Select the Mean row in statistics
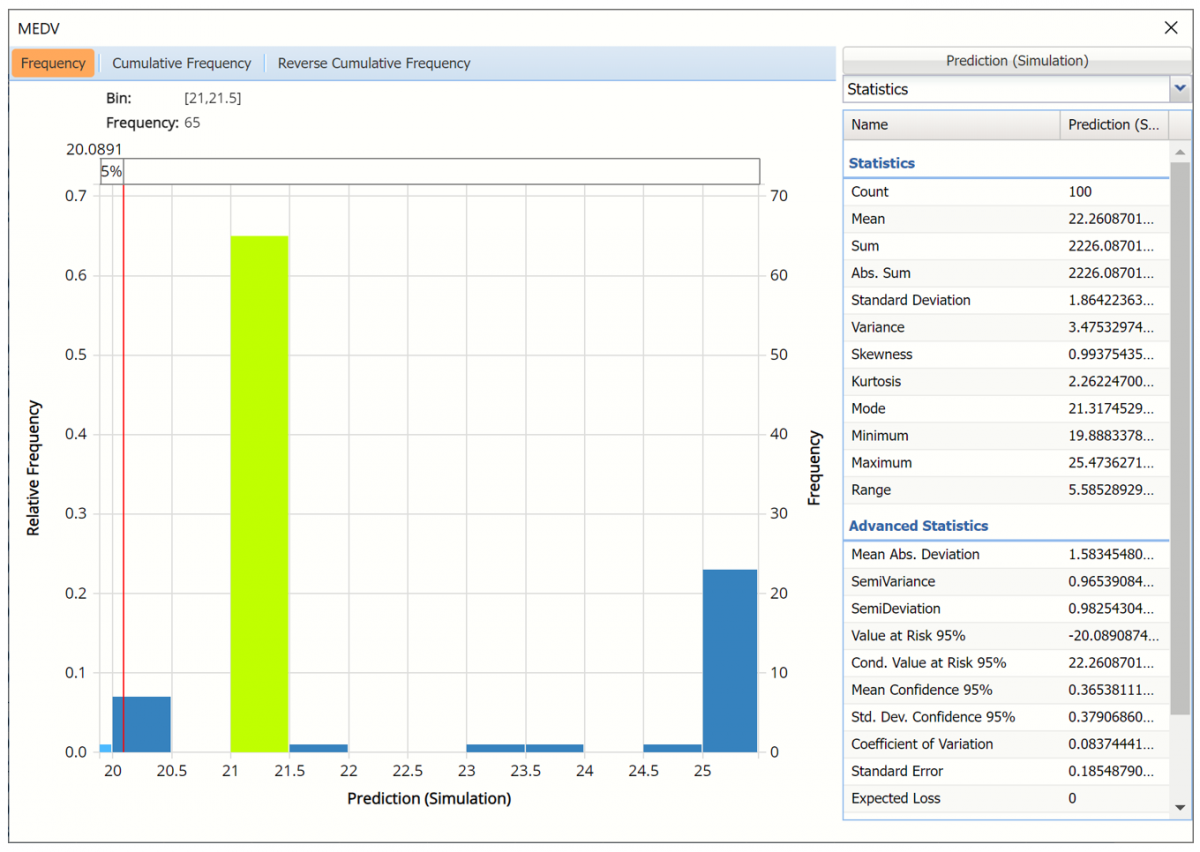This screenshot has width=1200, height=852. [1005, 219]
